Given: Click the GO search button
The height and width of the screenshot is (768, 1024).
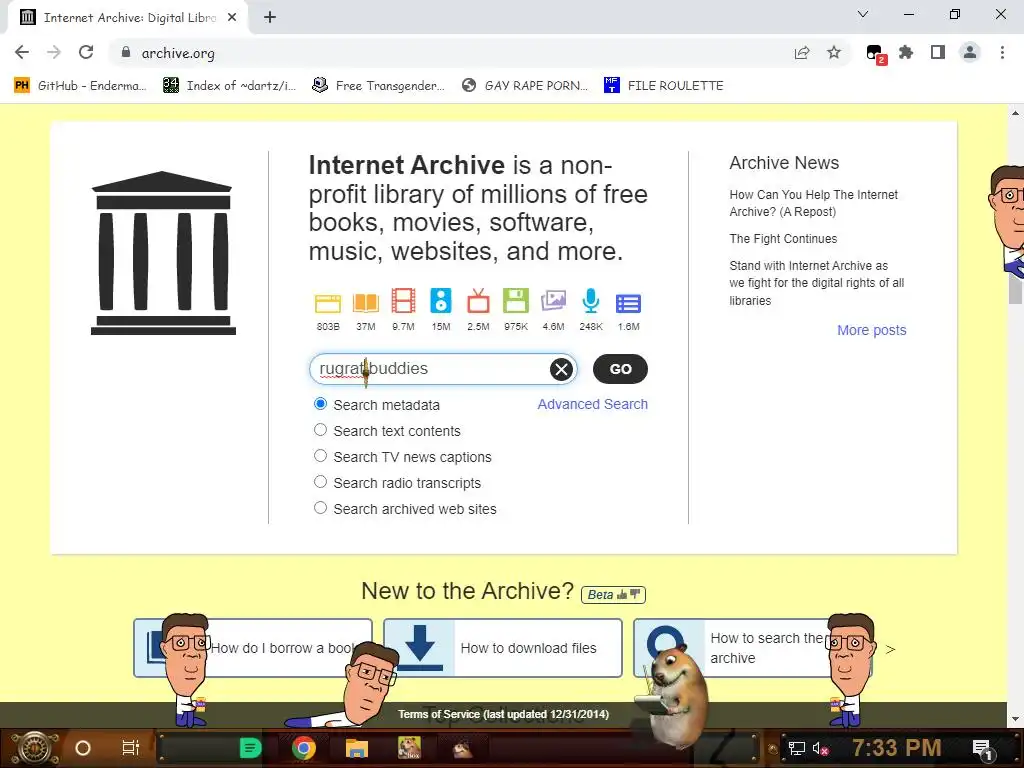Looking at the screenshot, I should point(620,369).
